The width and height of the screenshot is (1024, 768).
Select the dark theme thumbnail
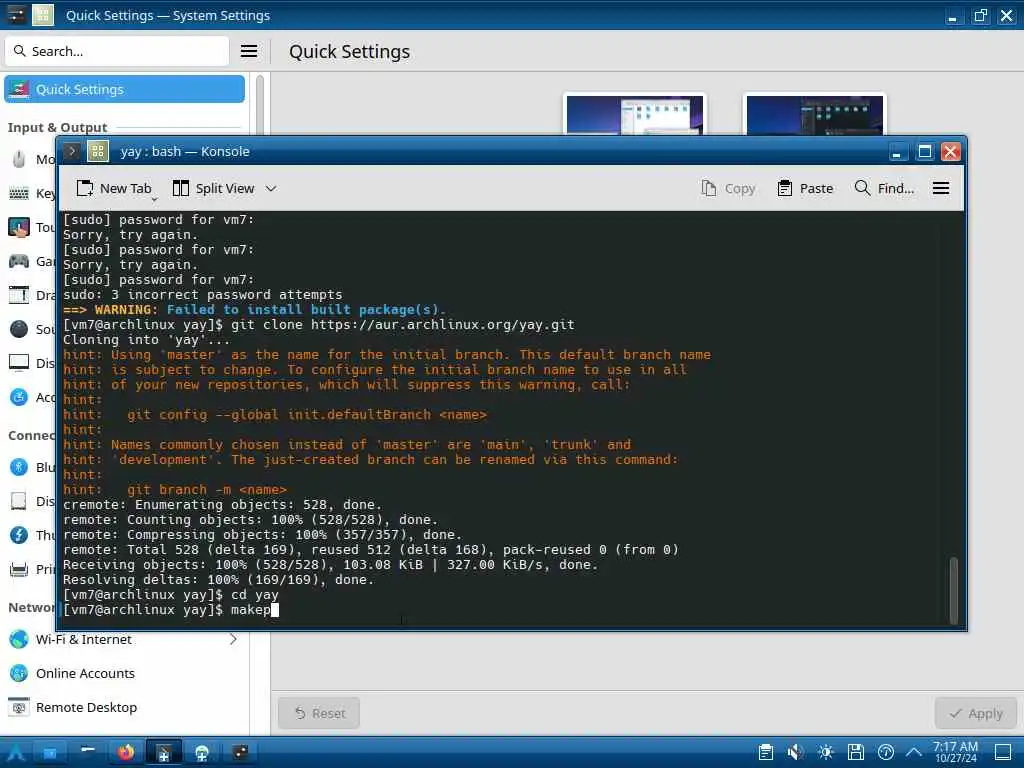tap(814, 114)
